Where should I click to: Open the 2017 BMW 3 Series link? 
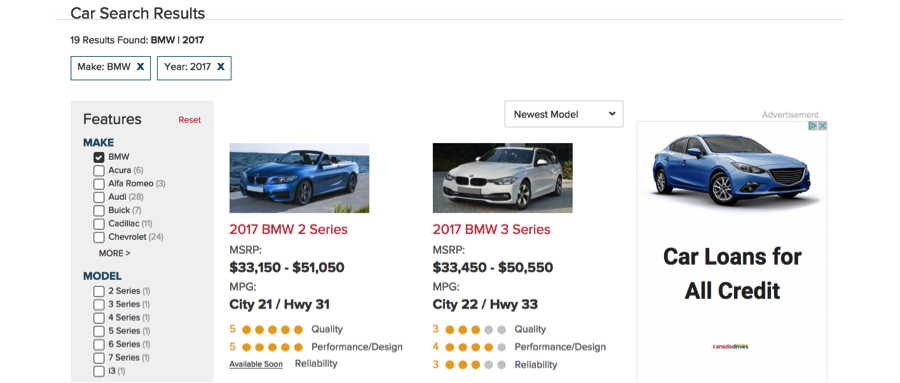(491, 230)
